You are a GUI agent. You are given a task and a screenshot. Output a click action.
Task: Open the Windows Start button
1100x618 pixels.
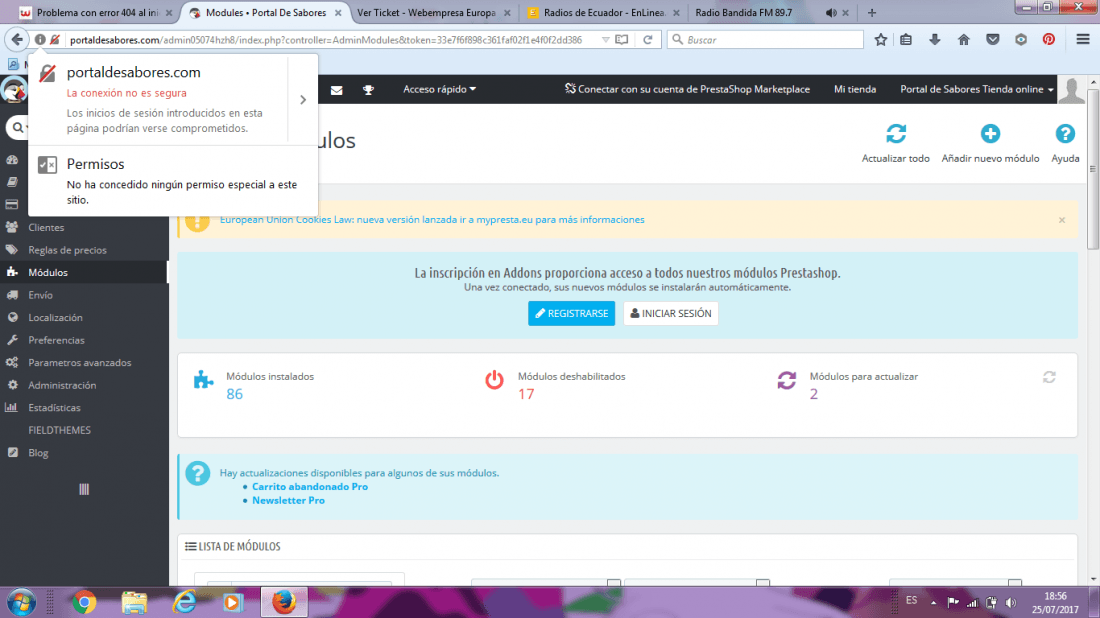[x=21, y=603]
